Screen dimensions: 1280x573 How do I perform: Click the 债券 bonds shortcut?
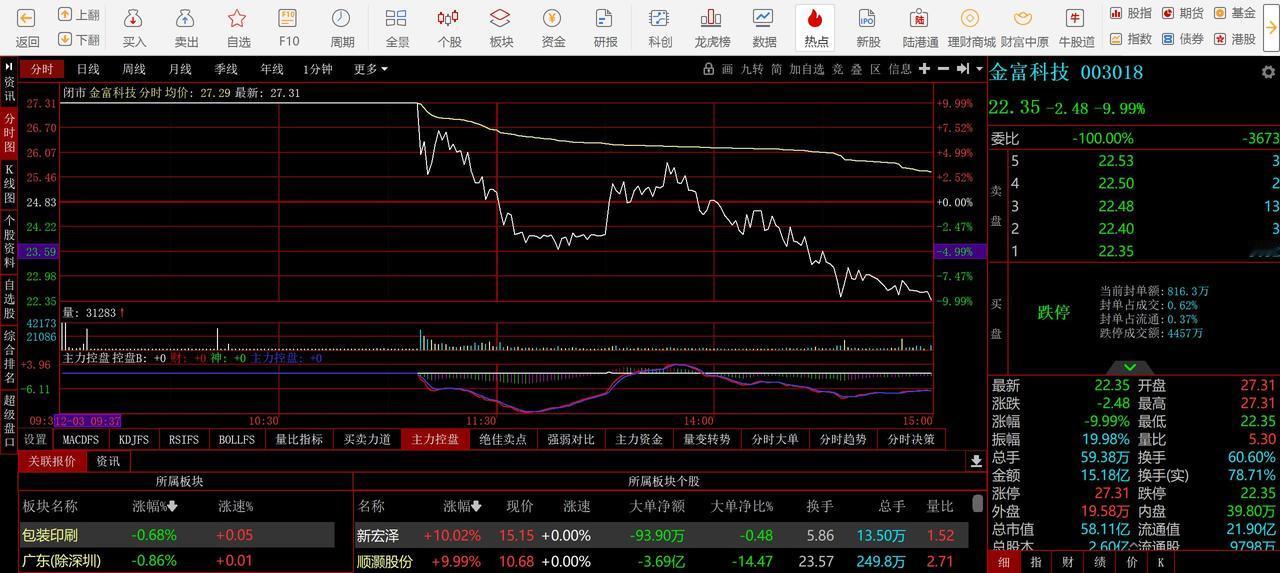tap(1183, 39)
